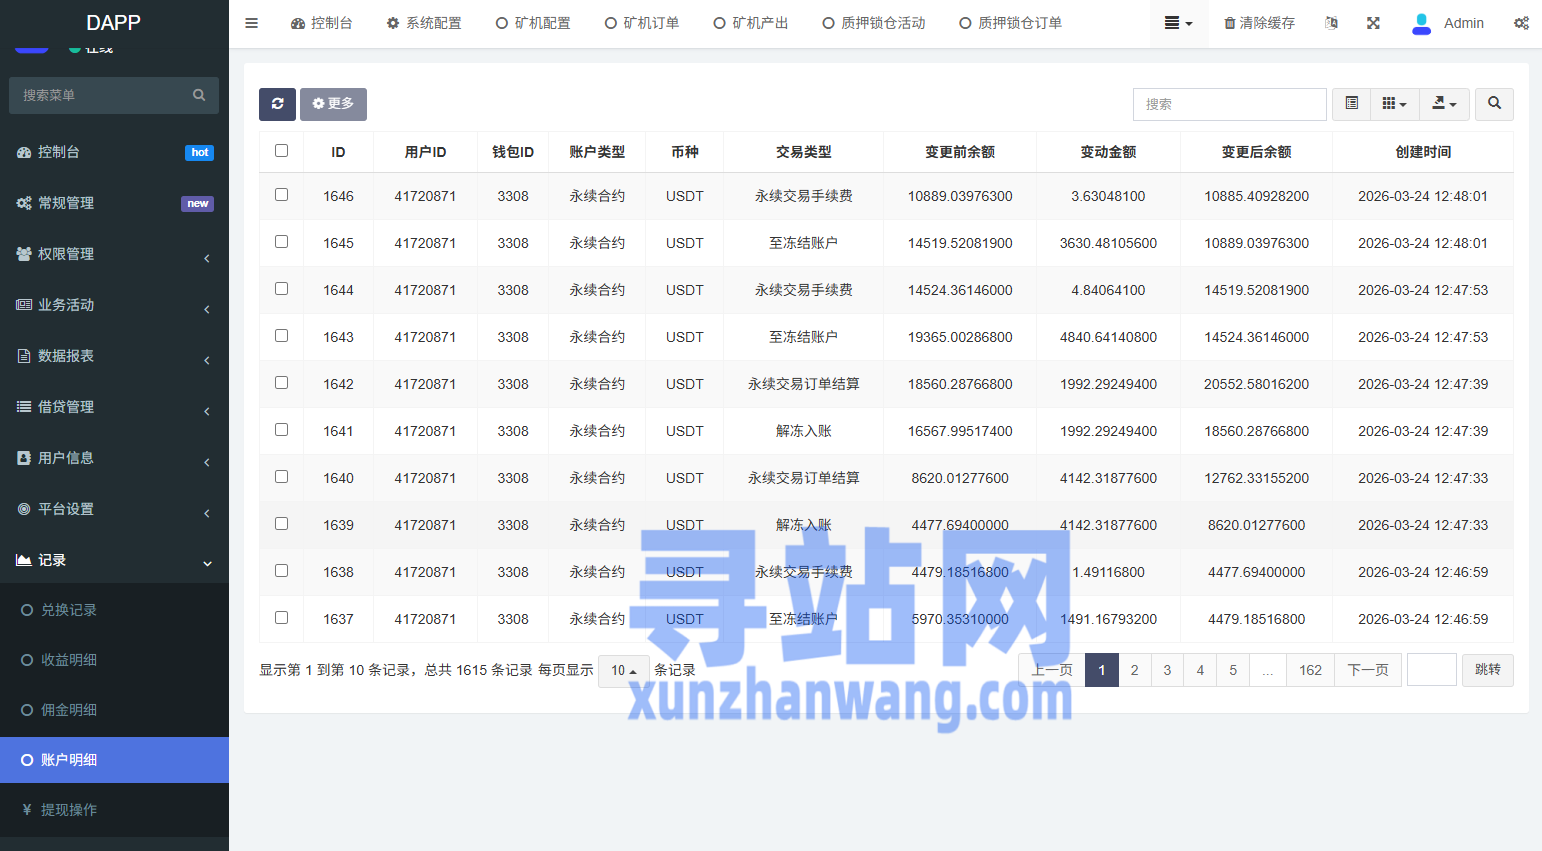This screenshot has width=1542, height=851.
Task: Check the select-all checkbox in table header
Action: point(281,151)
